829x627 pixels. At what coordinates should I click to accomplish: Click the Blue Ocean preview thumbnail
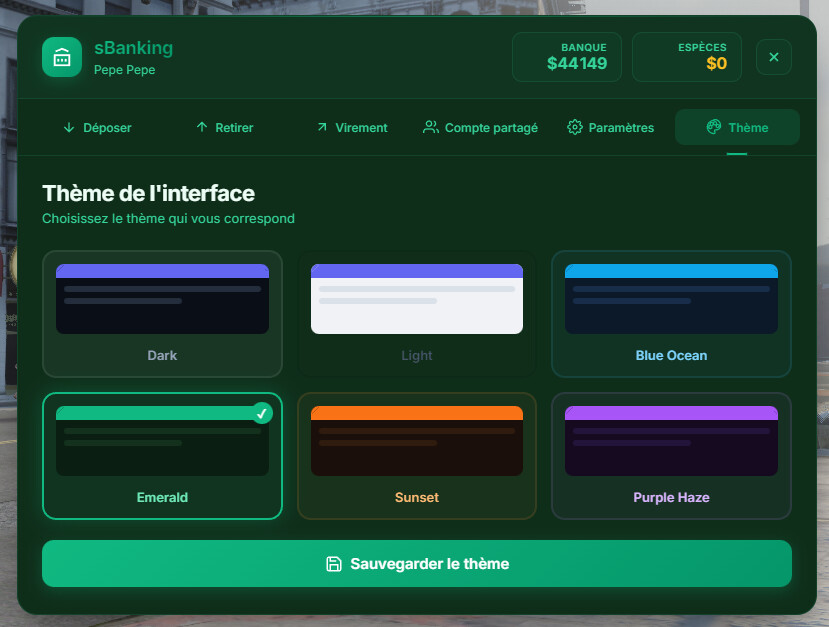671,299
